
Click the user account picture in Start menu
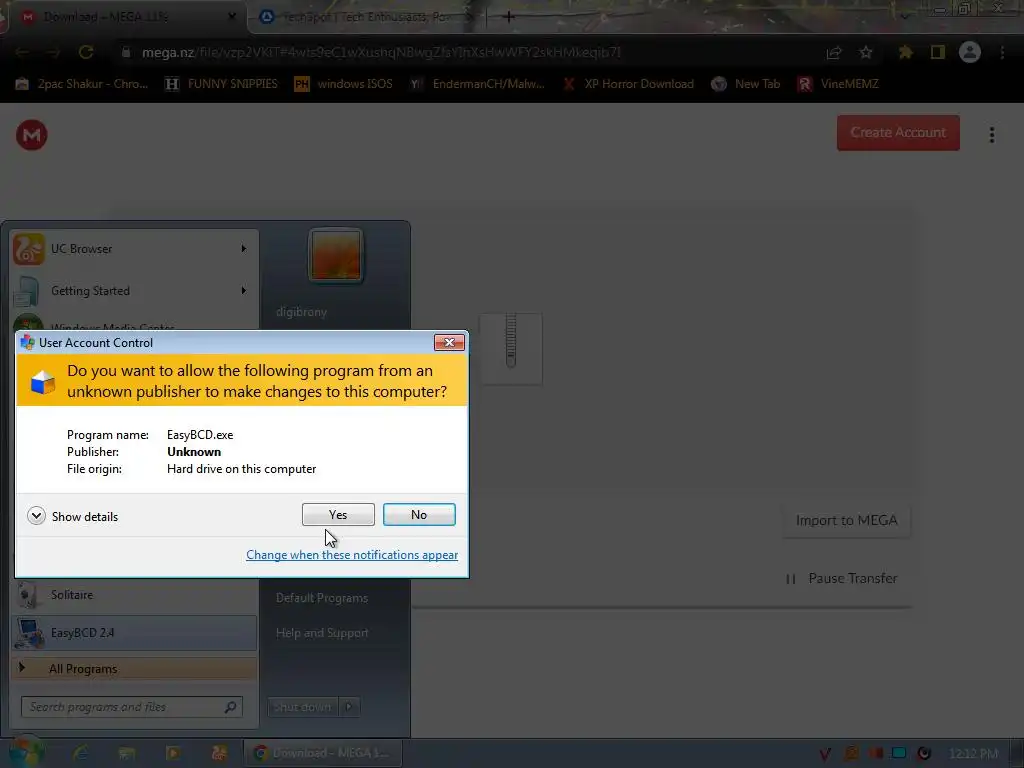click(x=336, y=256)
